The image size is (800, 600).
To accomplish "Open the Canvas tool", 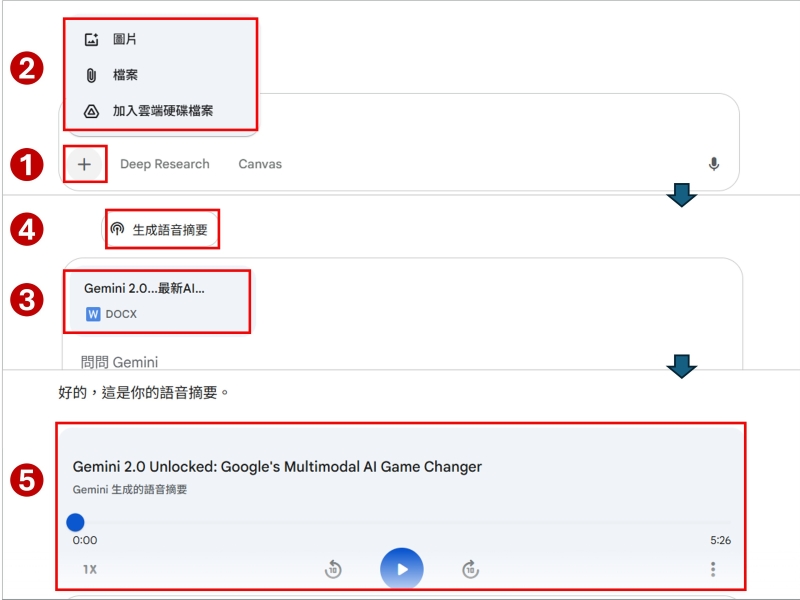I will [260, 164].
